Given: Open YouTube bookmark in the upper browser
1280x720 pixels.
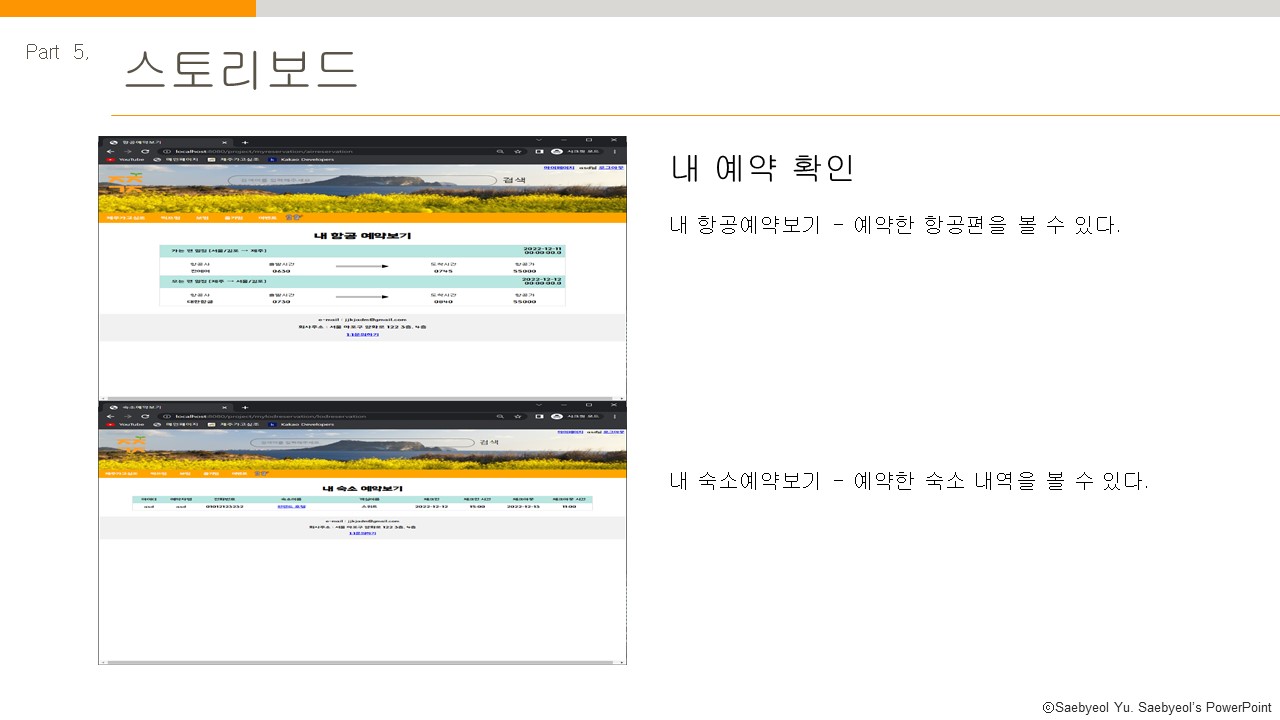Looking at the screenshot, I should pos(124,160).
